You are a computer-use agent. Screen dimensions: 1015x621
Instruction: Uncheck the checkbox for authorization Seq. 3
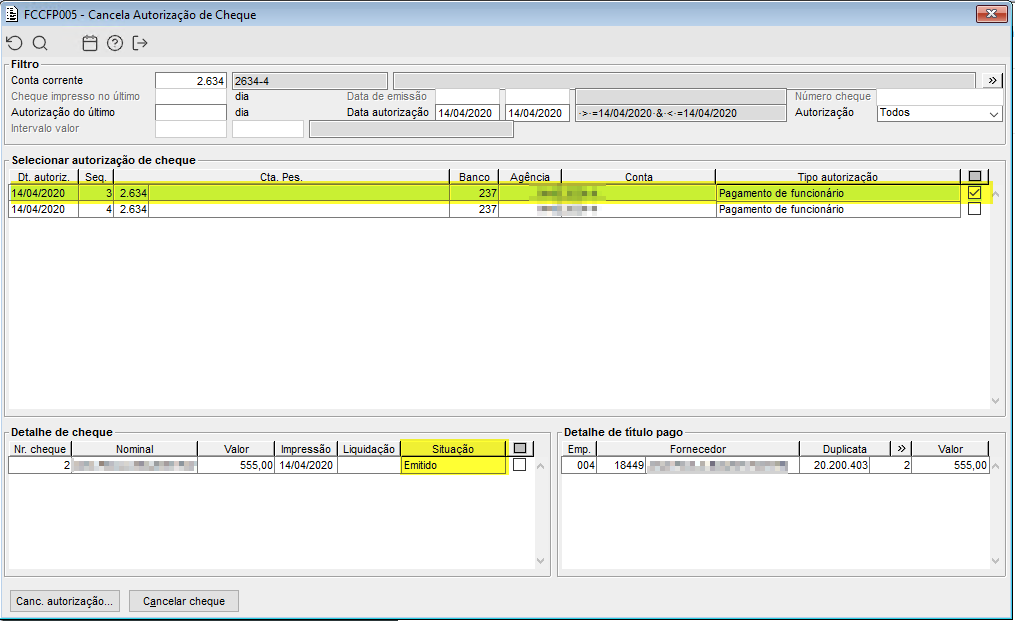(x=974, y=193)
